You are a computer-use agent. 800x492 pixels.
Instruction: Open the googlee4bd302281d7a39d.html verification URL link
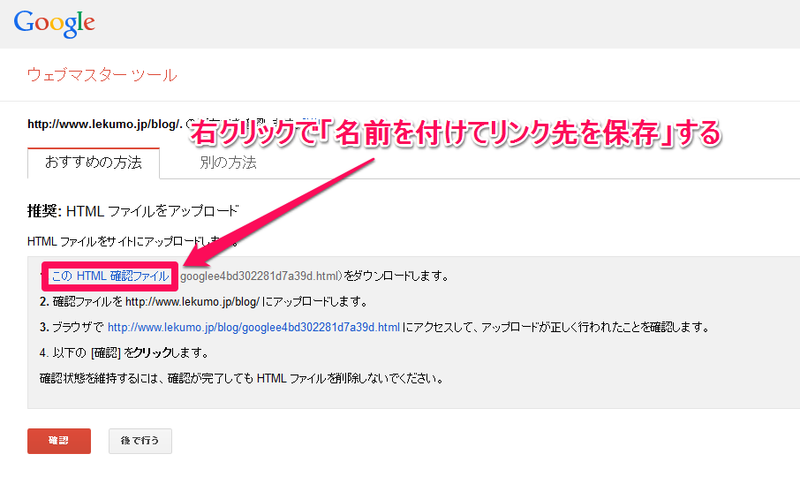click(254, 327)
